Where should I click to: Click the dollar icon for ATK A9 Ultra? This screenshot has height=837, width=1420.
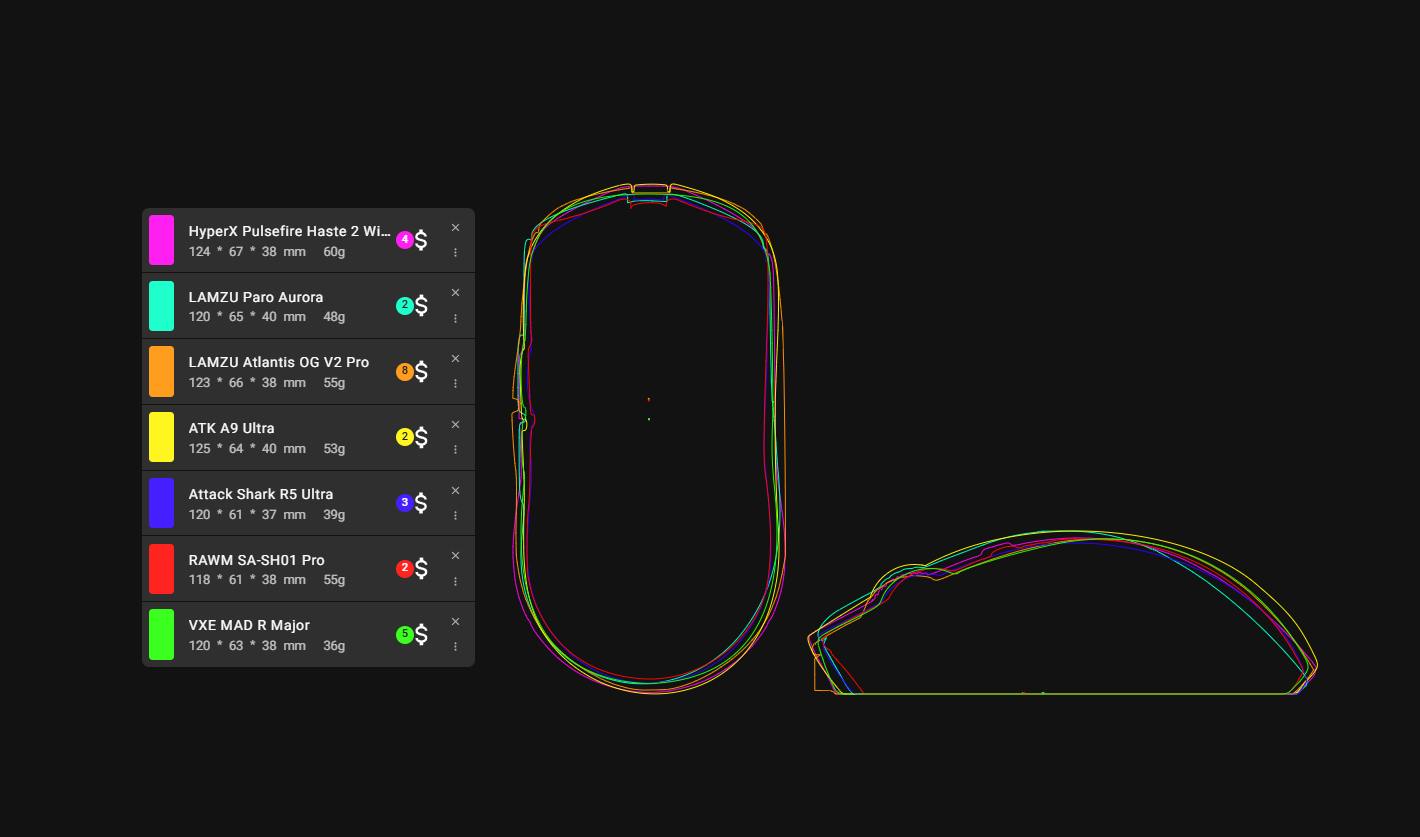[421, 437]
